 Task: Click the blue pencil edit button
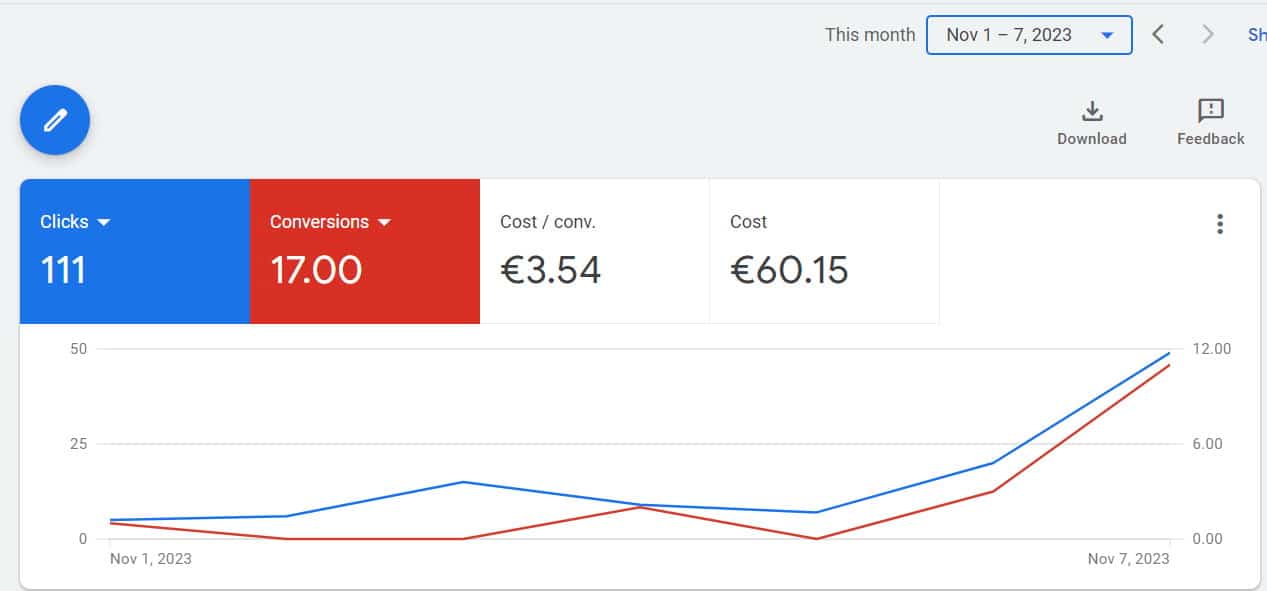(55, 120)
